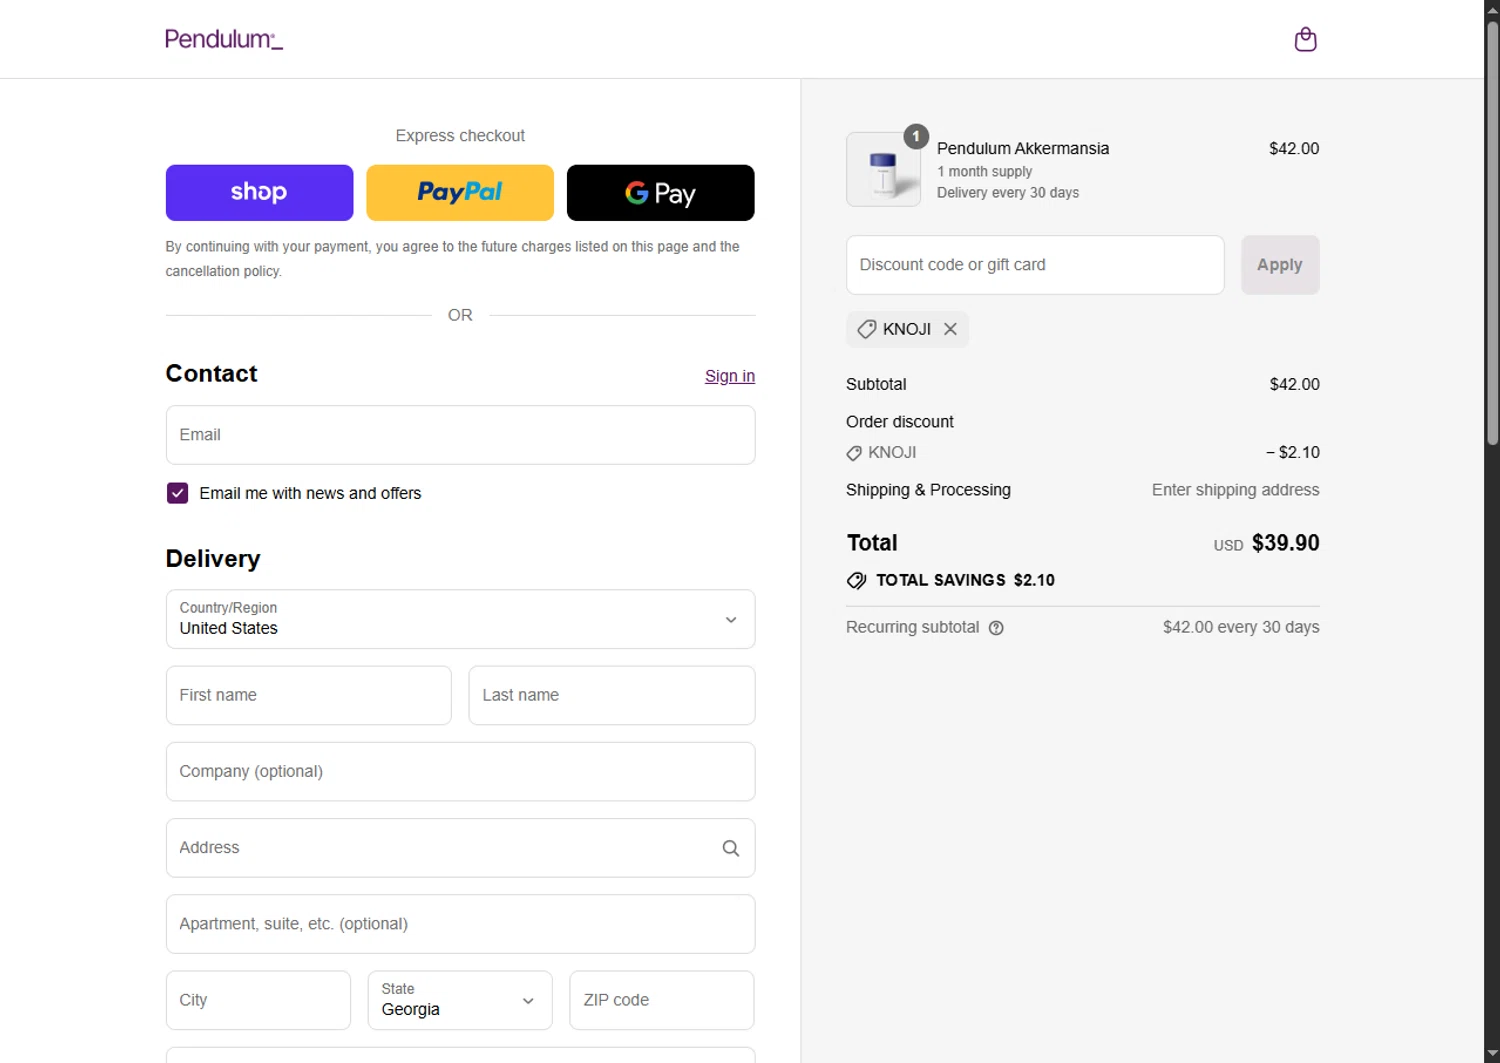Screen dimensions: 1500x1063
Task: Click the recurring subtotal help icon
Action: (996, 628)
